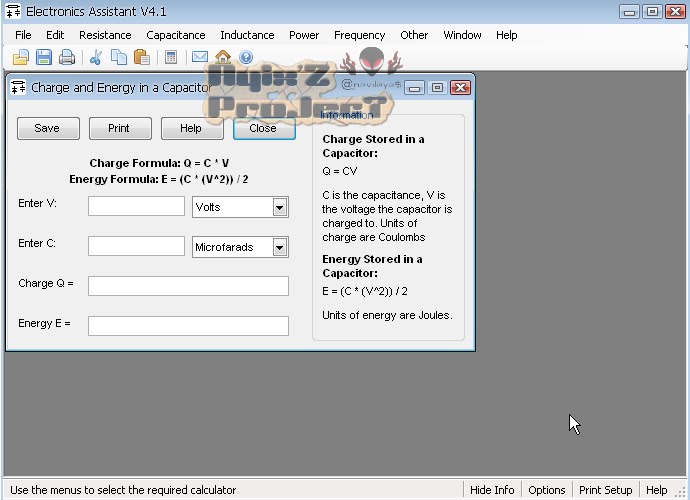
Task: Open the File menu
Action: [x=23, y=35]
